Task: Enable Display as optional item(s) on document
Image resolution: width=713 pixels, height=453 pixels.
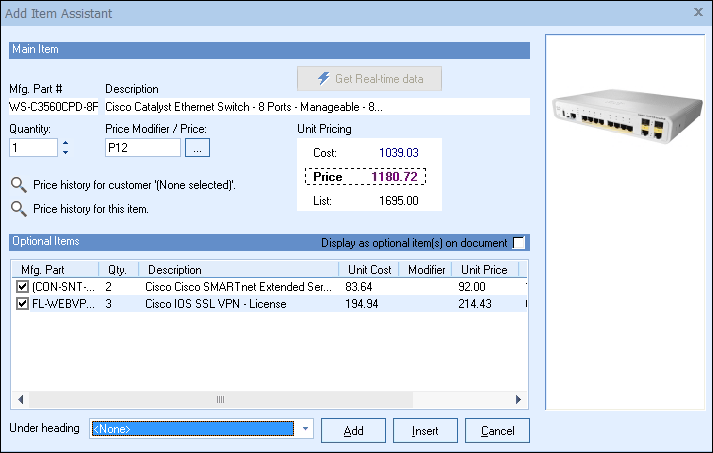Action: coord(519,243)
